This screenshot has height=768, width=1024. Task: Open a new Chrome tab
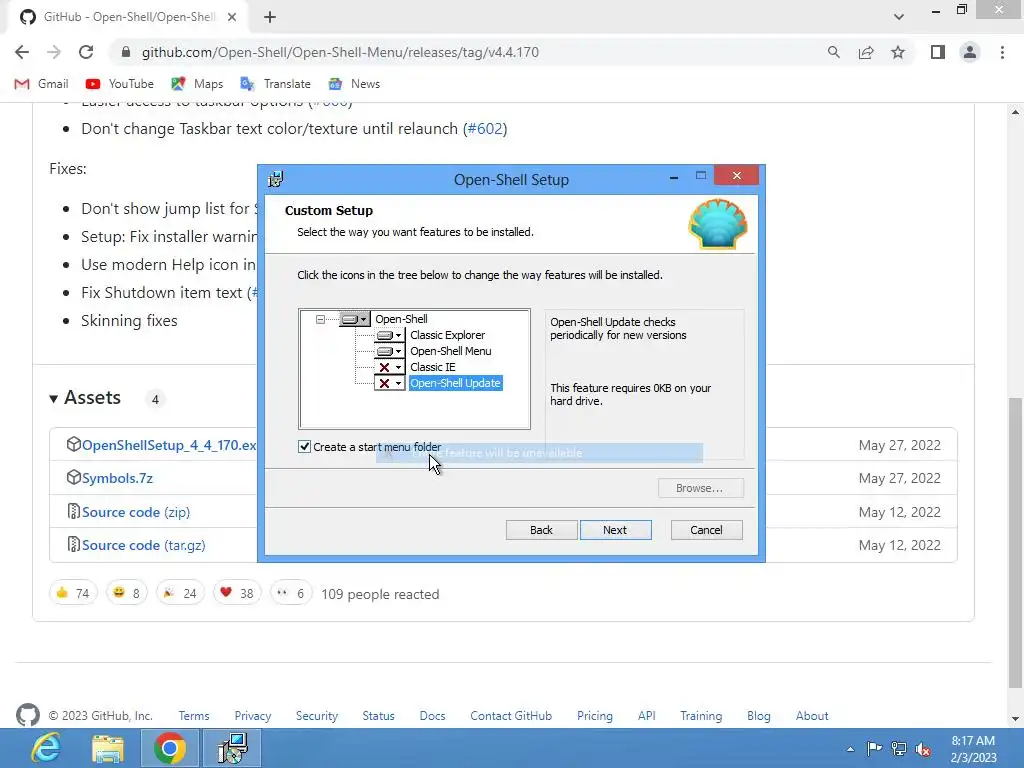point(270,18)
